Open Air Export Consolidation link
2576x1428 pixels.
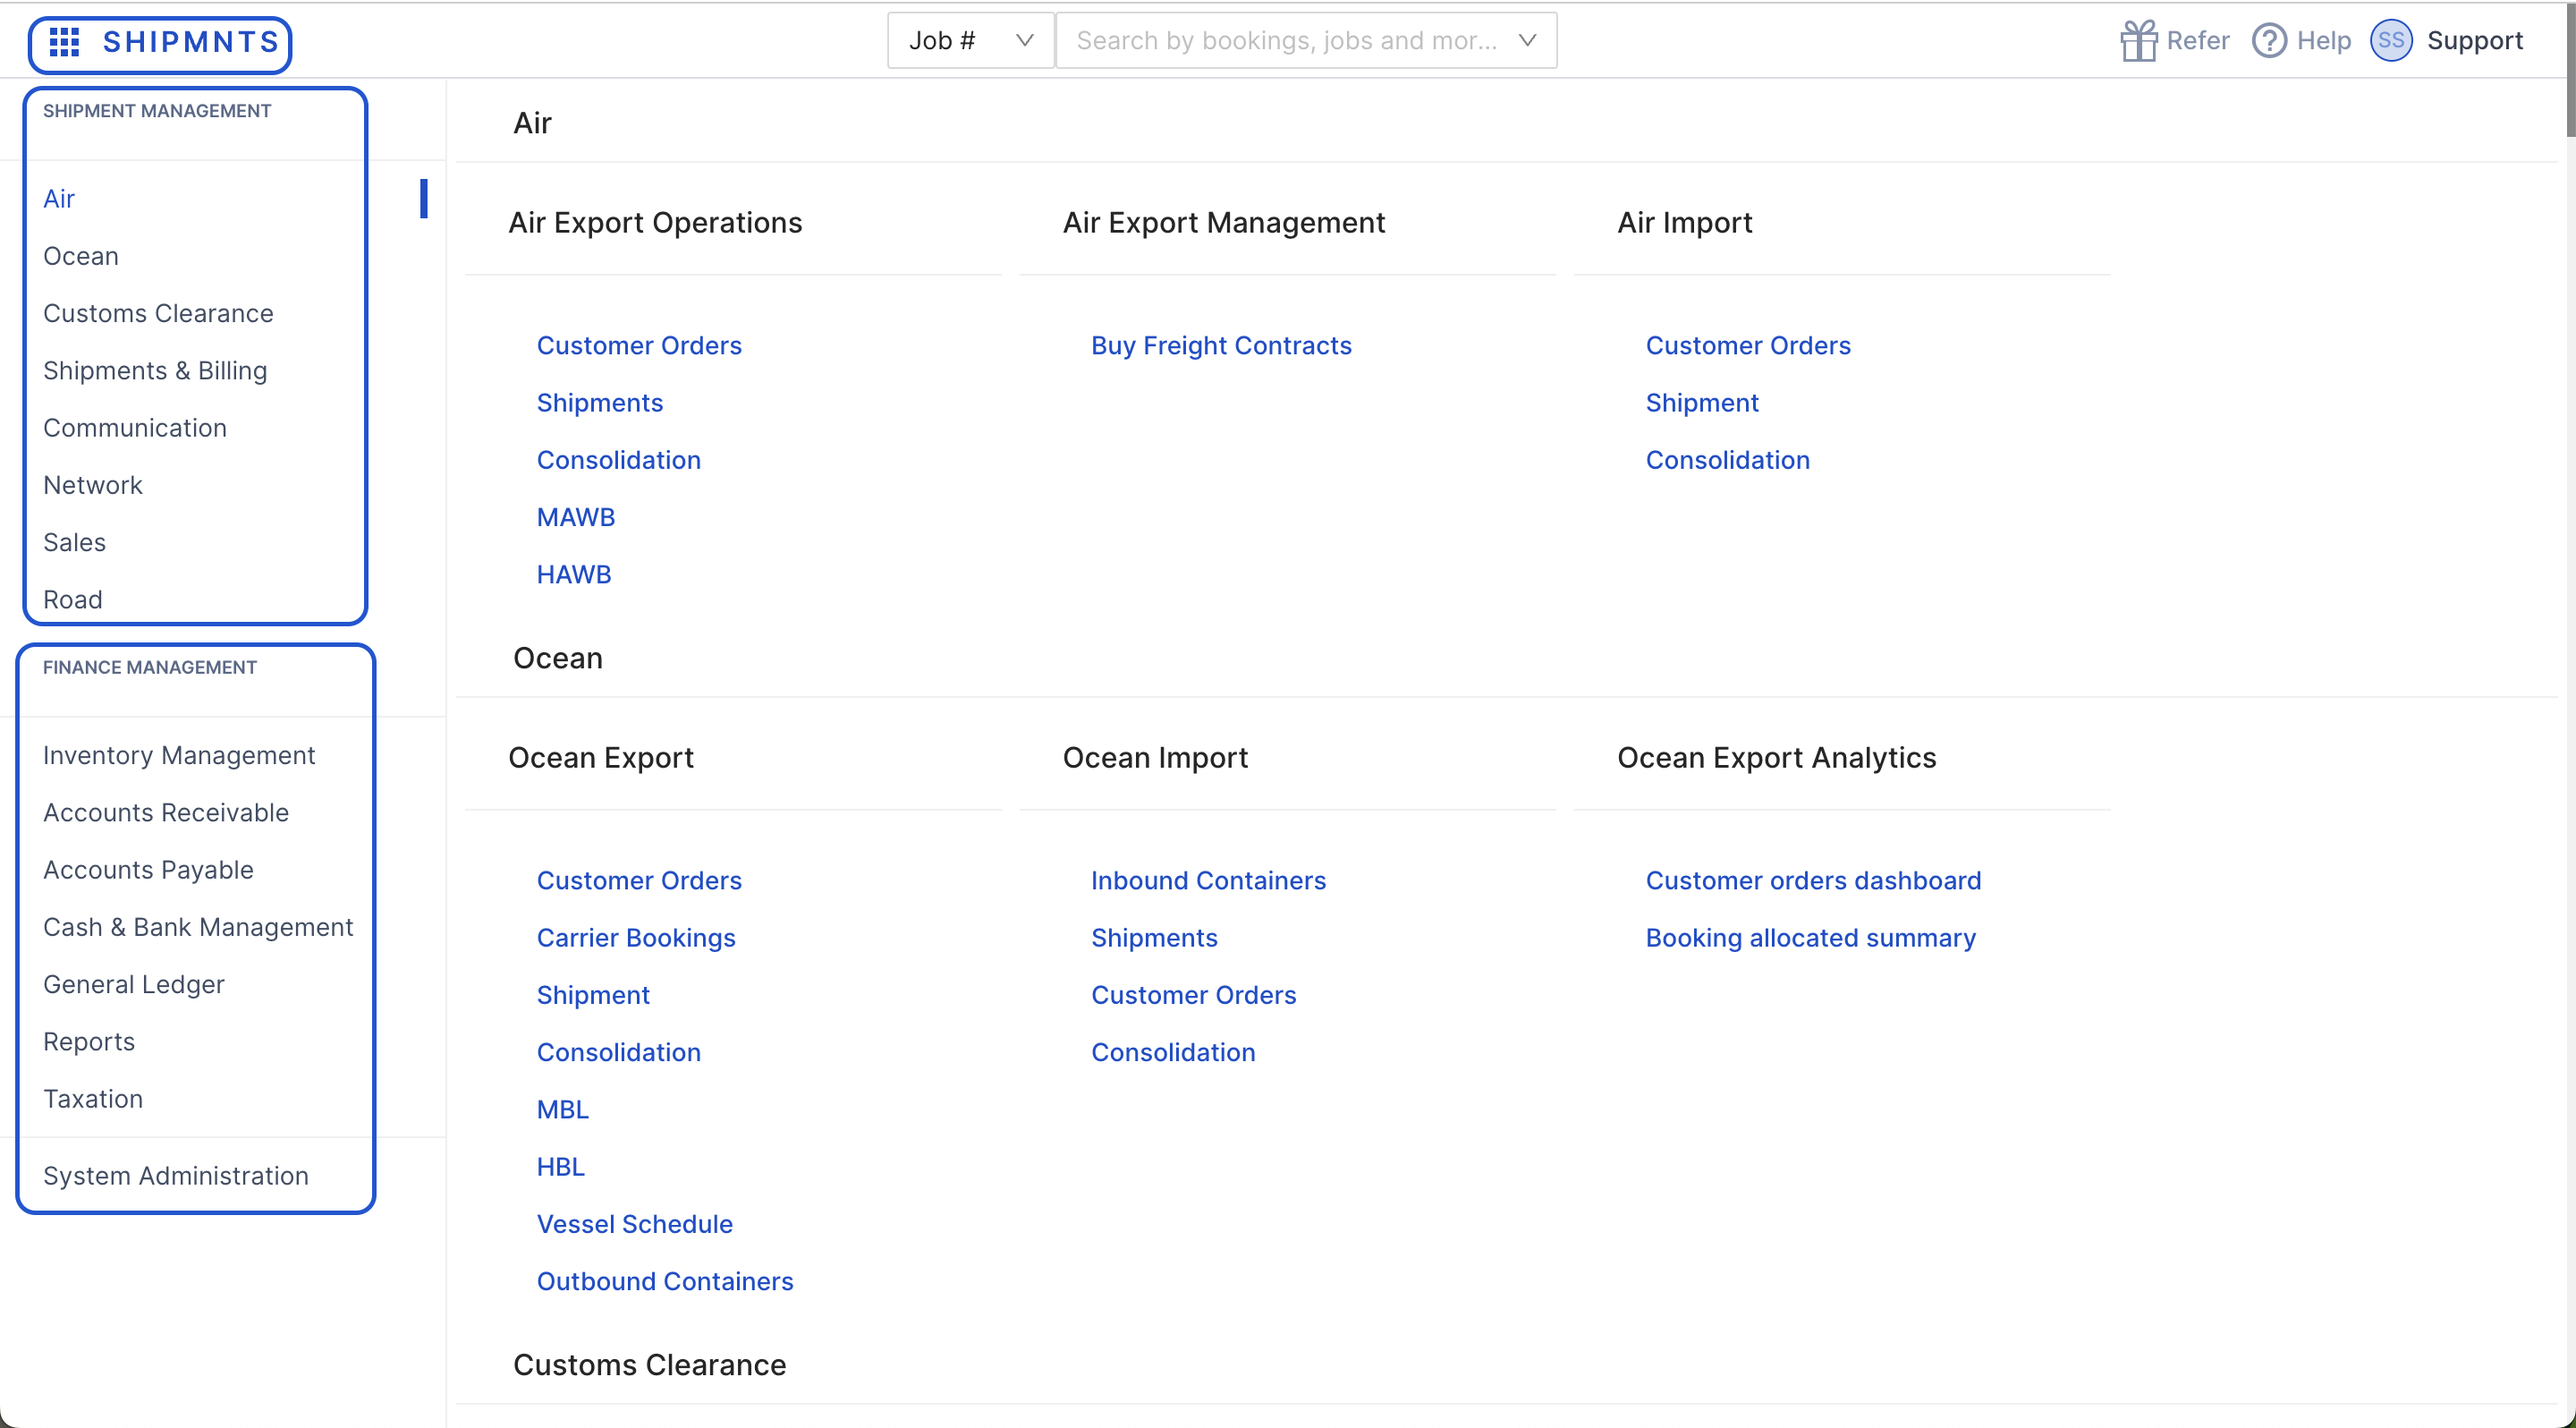(619, 460)
